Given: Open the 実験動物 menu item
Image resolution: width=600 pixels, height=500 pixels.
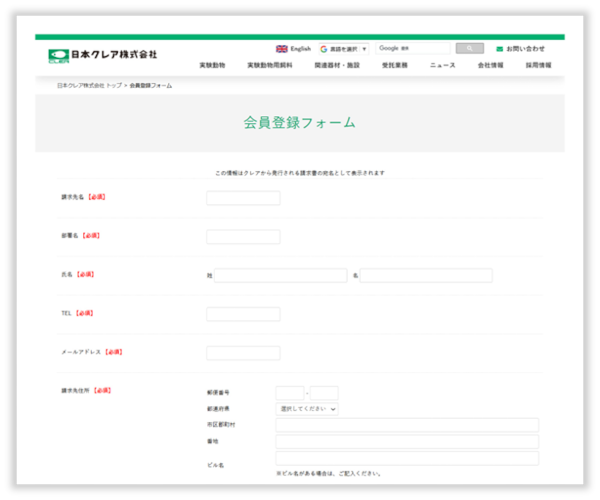Looking at the screenshot, I should 212,65.
